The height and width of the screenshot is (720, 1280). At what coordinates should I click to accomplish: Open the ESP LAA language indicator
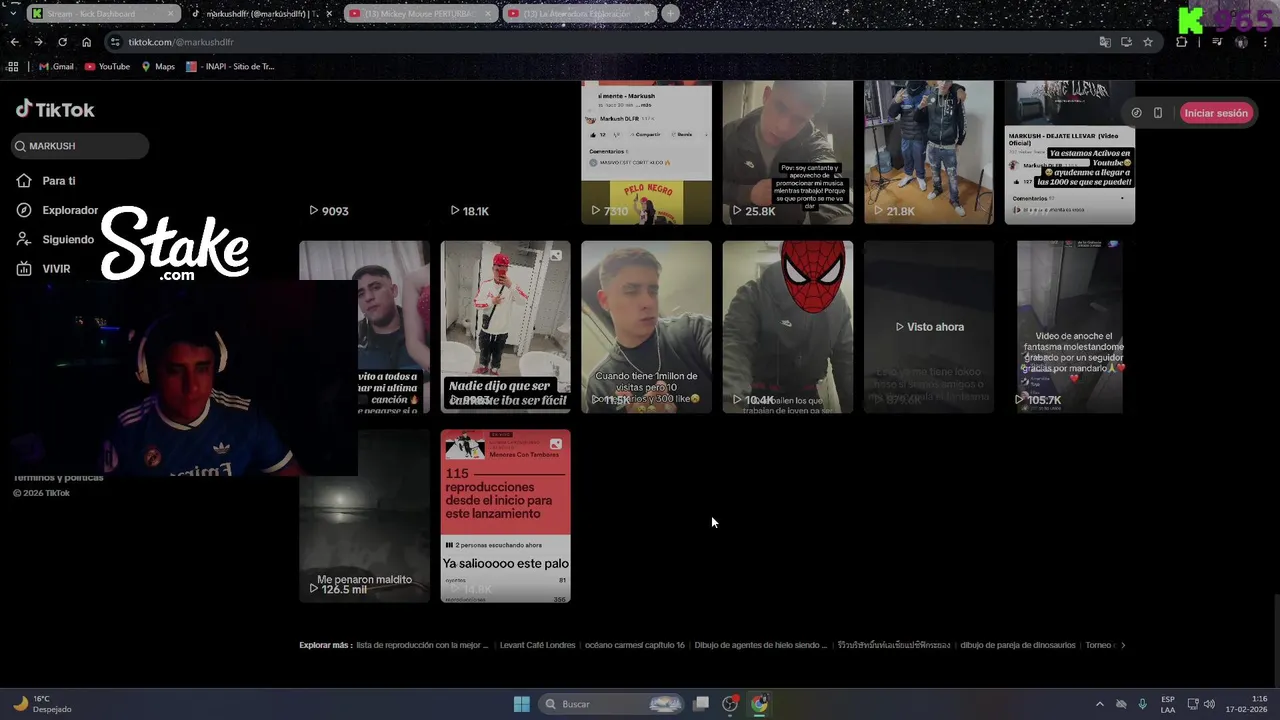(x=1168, y=704)
